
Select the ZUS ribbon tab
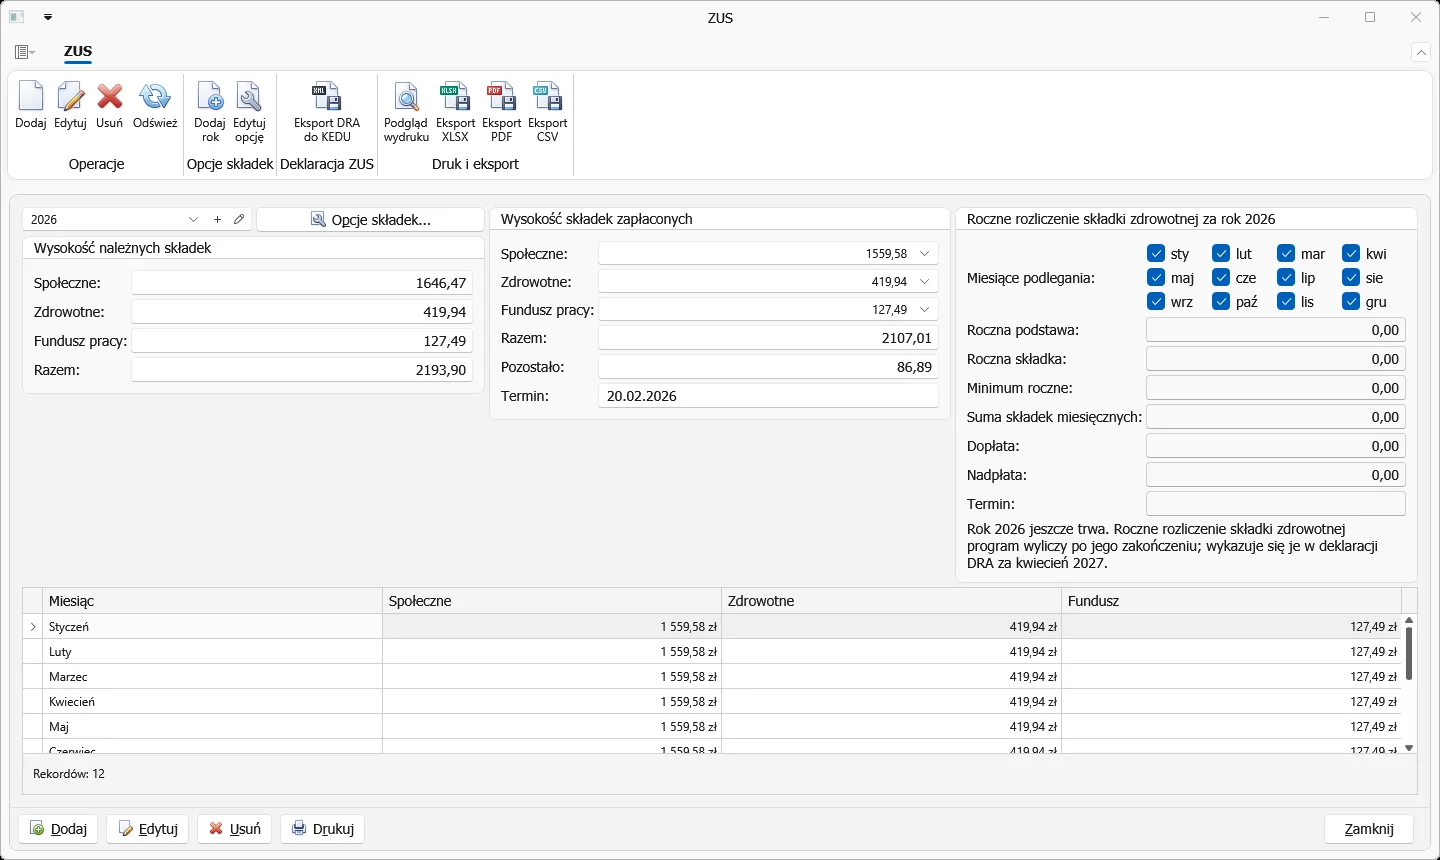78,51
